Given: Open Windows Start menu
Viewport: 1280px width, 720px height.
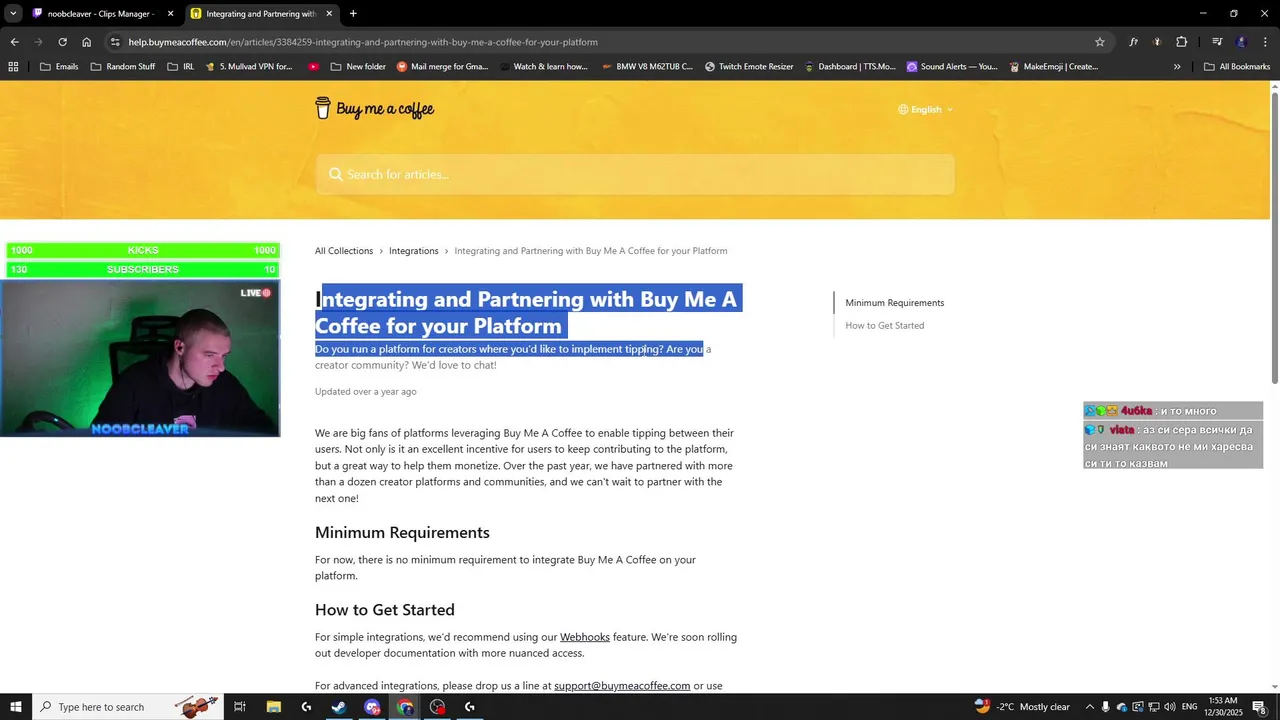Looking at the screenshot, I should 15,707.
